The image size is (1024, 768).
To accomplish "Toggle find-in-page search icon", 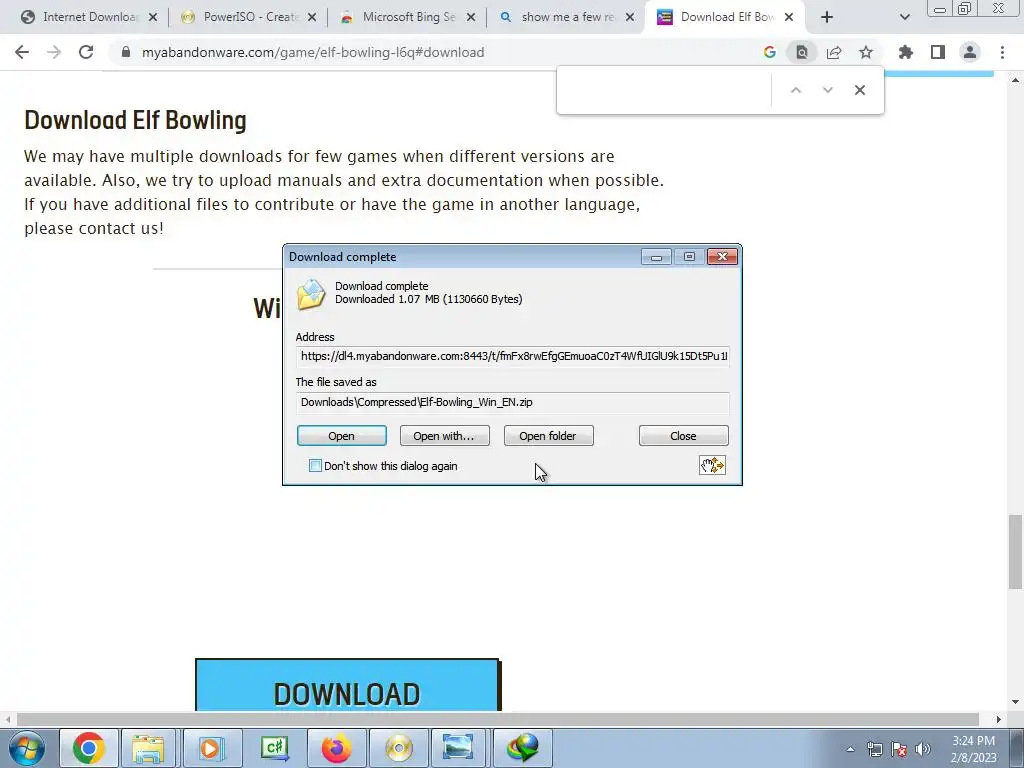I will [x=801, y=52].
